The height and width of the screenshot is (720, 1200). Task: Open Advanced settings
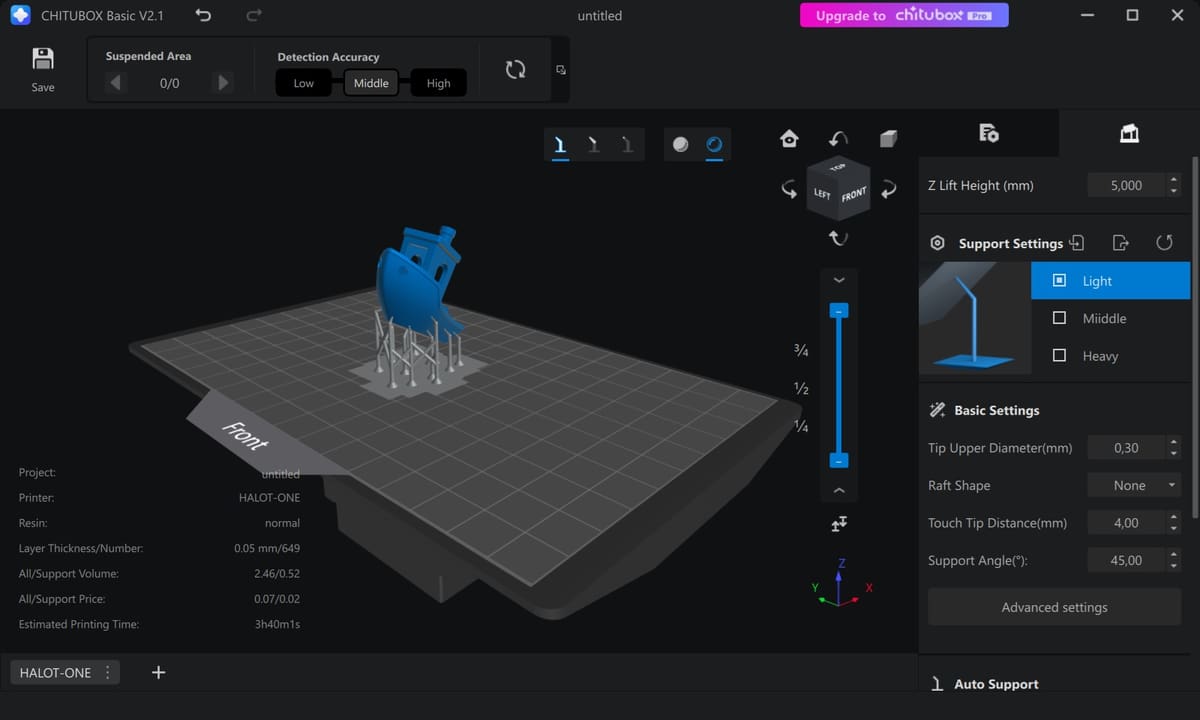[1055, 607]
